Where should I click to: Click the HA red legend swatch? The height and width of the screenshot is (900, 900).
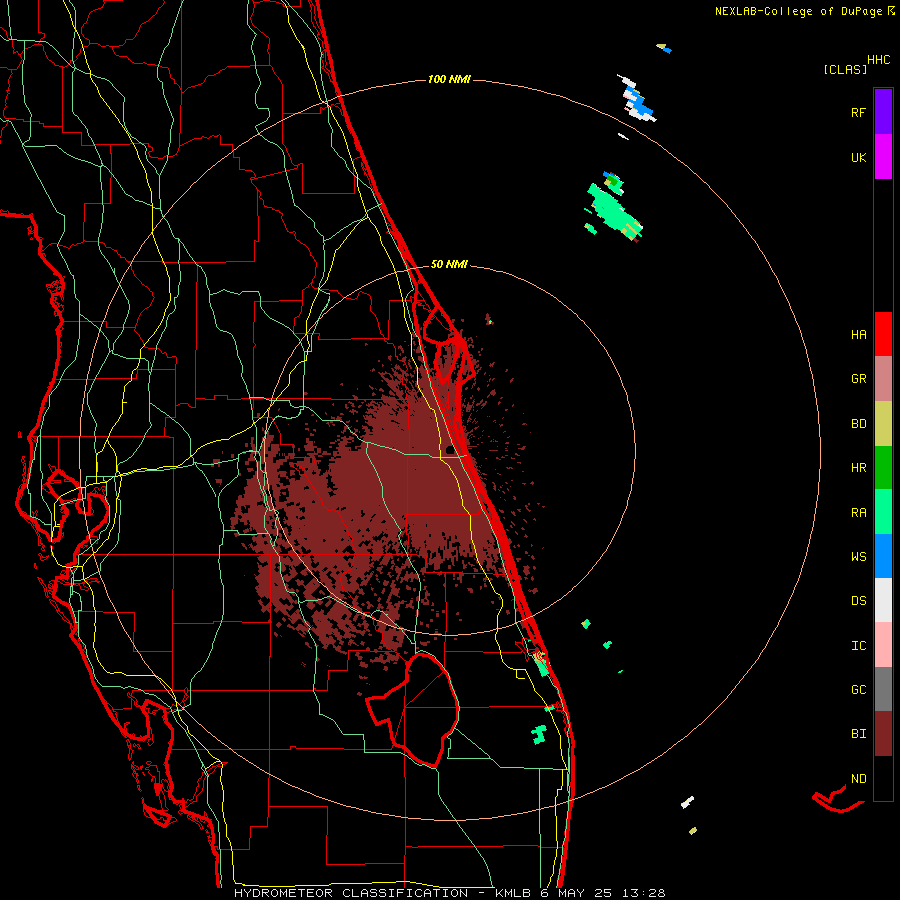(883, 334)
